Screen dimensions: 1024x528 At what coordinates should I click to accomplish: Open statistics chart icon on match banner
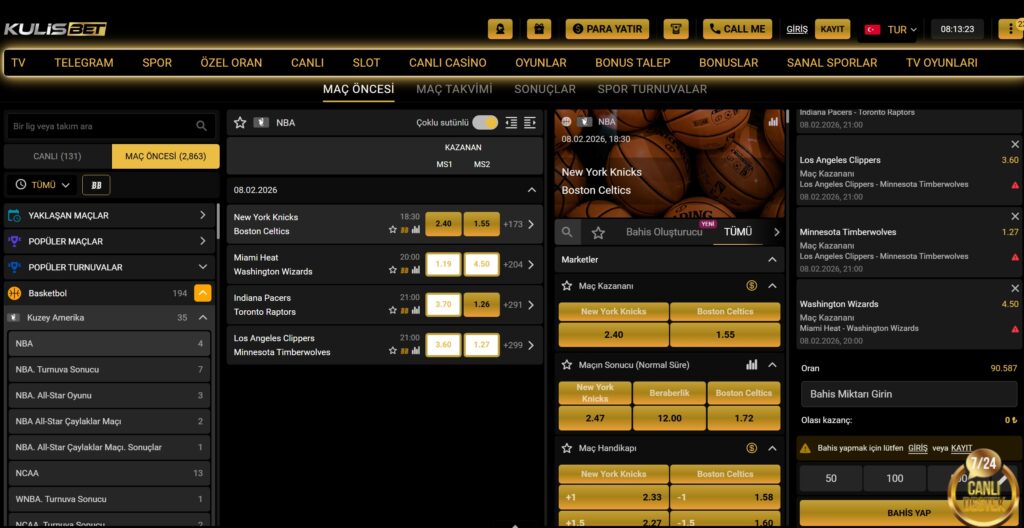[x=772, y=121]
